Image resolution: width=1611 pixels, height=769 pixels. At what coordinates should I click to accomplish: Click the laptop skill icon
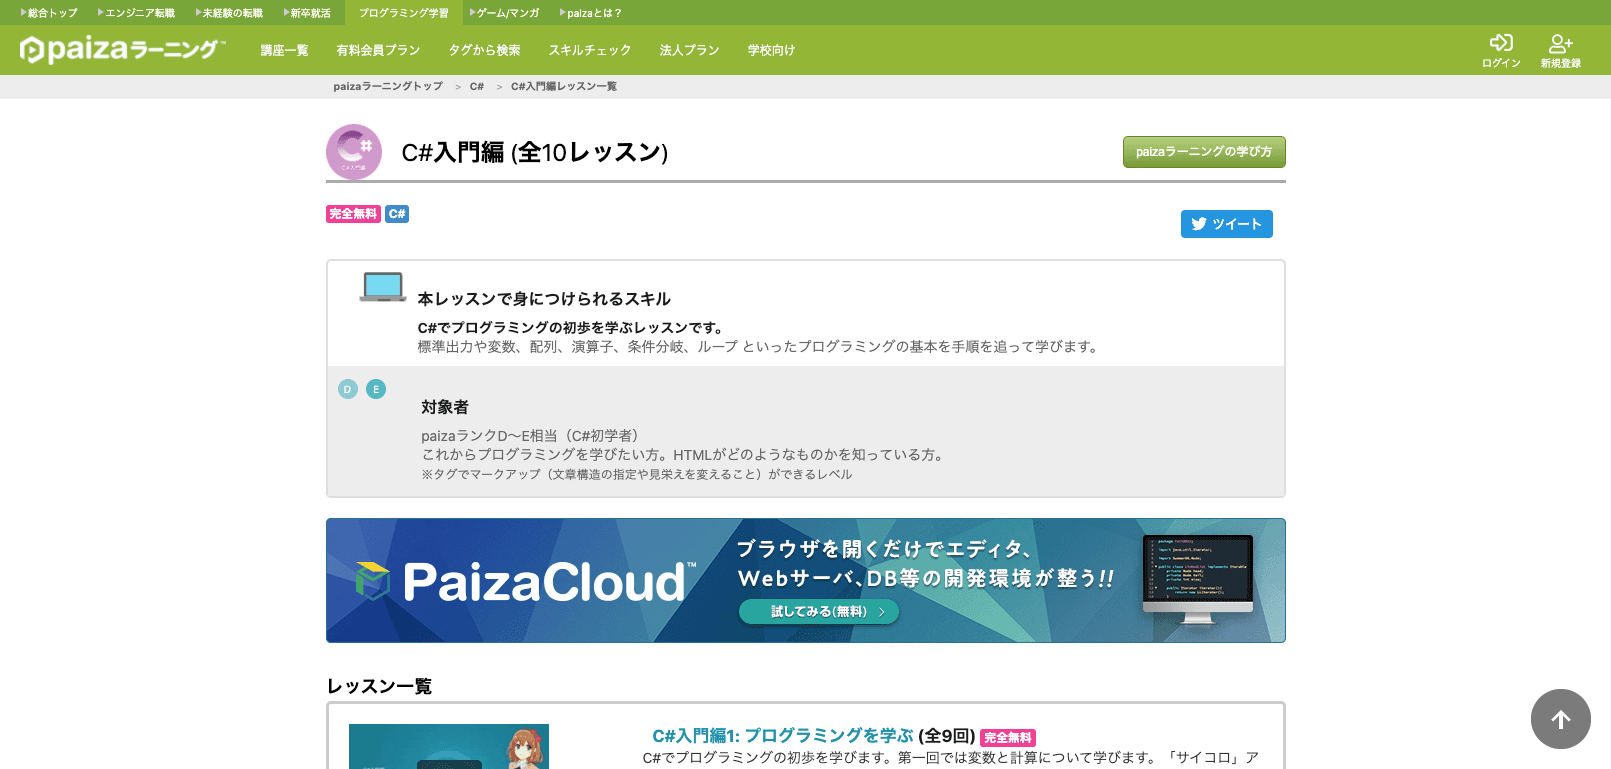(x=382, y=287)
